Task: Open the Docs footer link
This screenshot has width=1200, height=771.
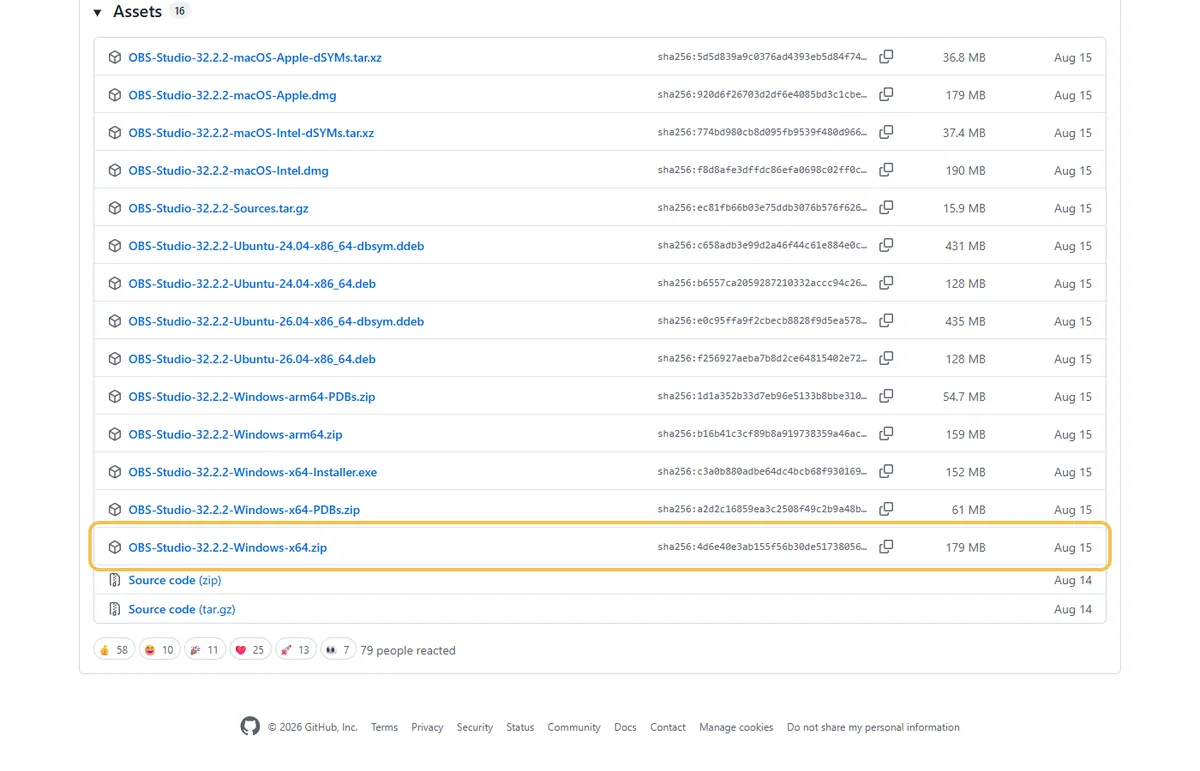Action: point(625,727)
